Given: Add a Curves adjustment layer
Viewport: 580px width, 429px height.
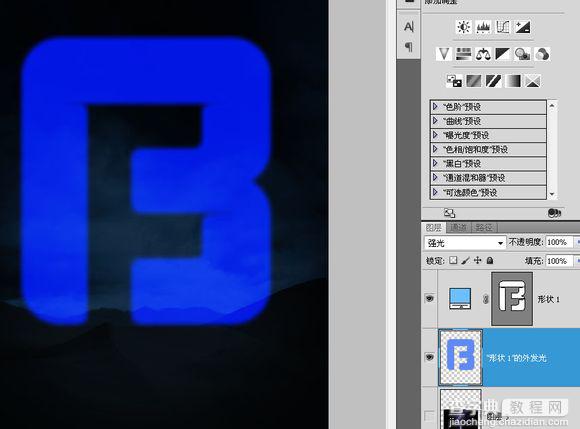Looking at the screenshot, I should pos(503,27).
